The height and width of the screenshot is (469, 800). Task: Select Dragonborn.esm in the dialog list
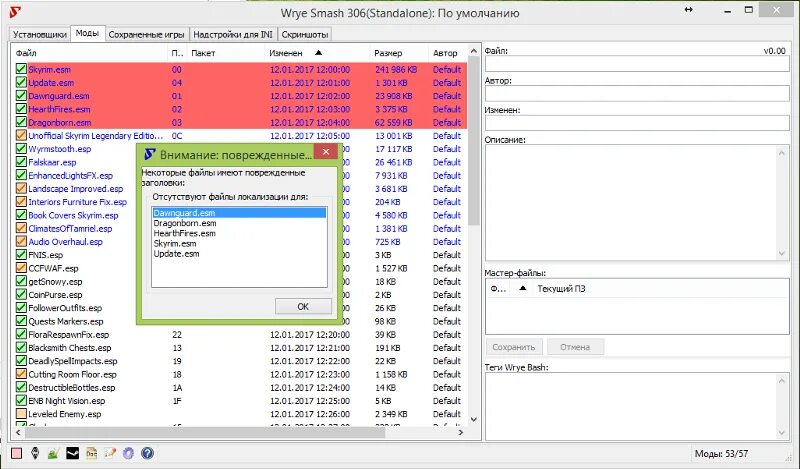point(239,223)
